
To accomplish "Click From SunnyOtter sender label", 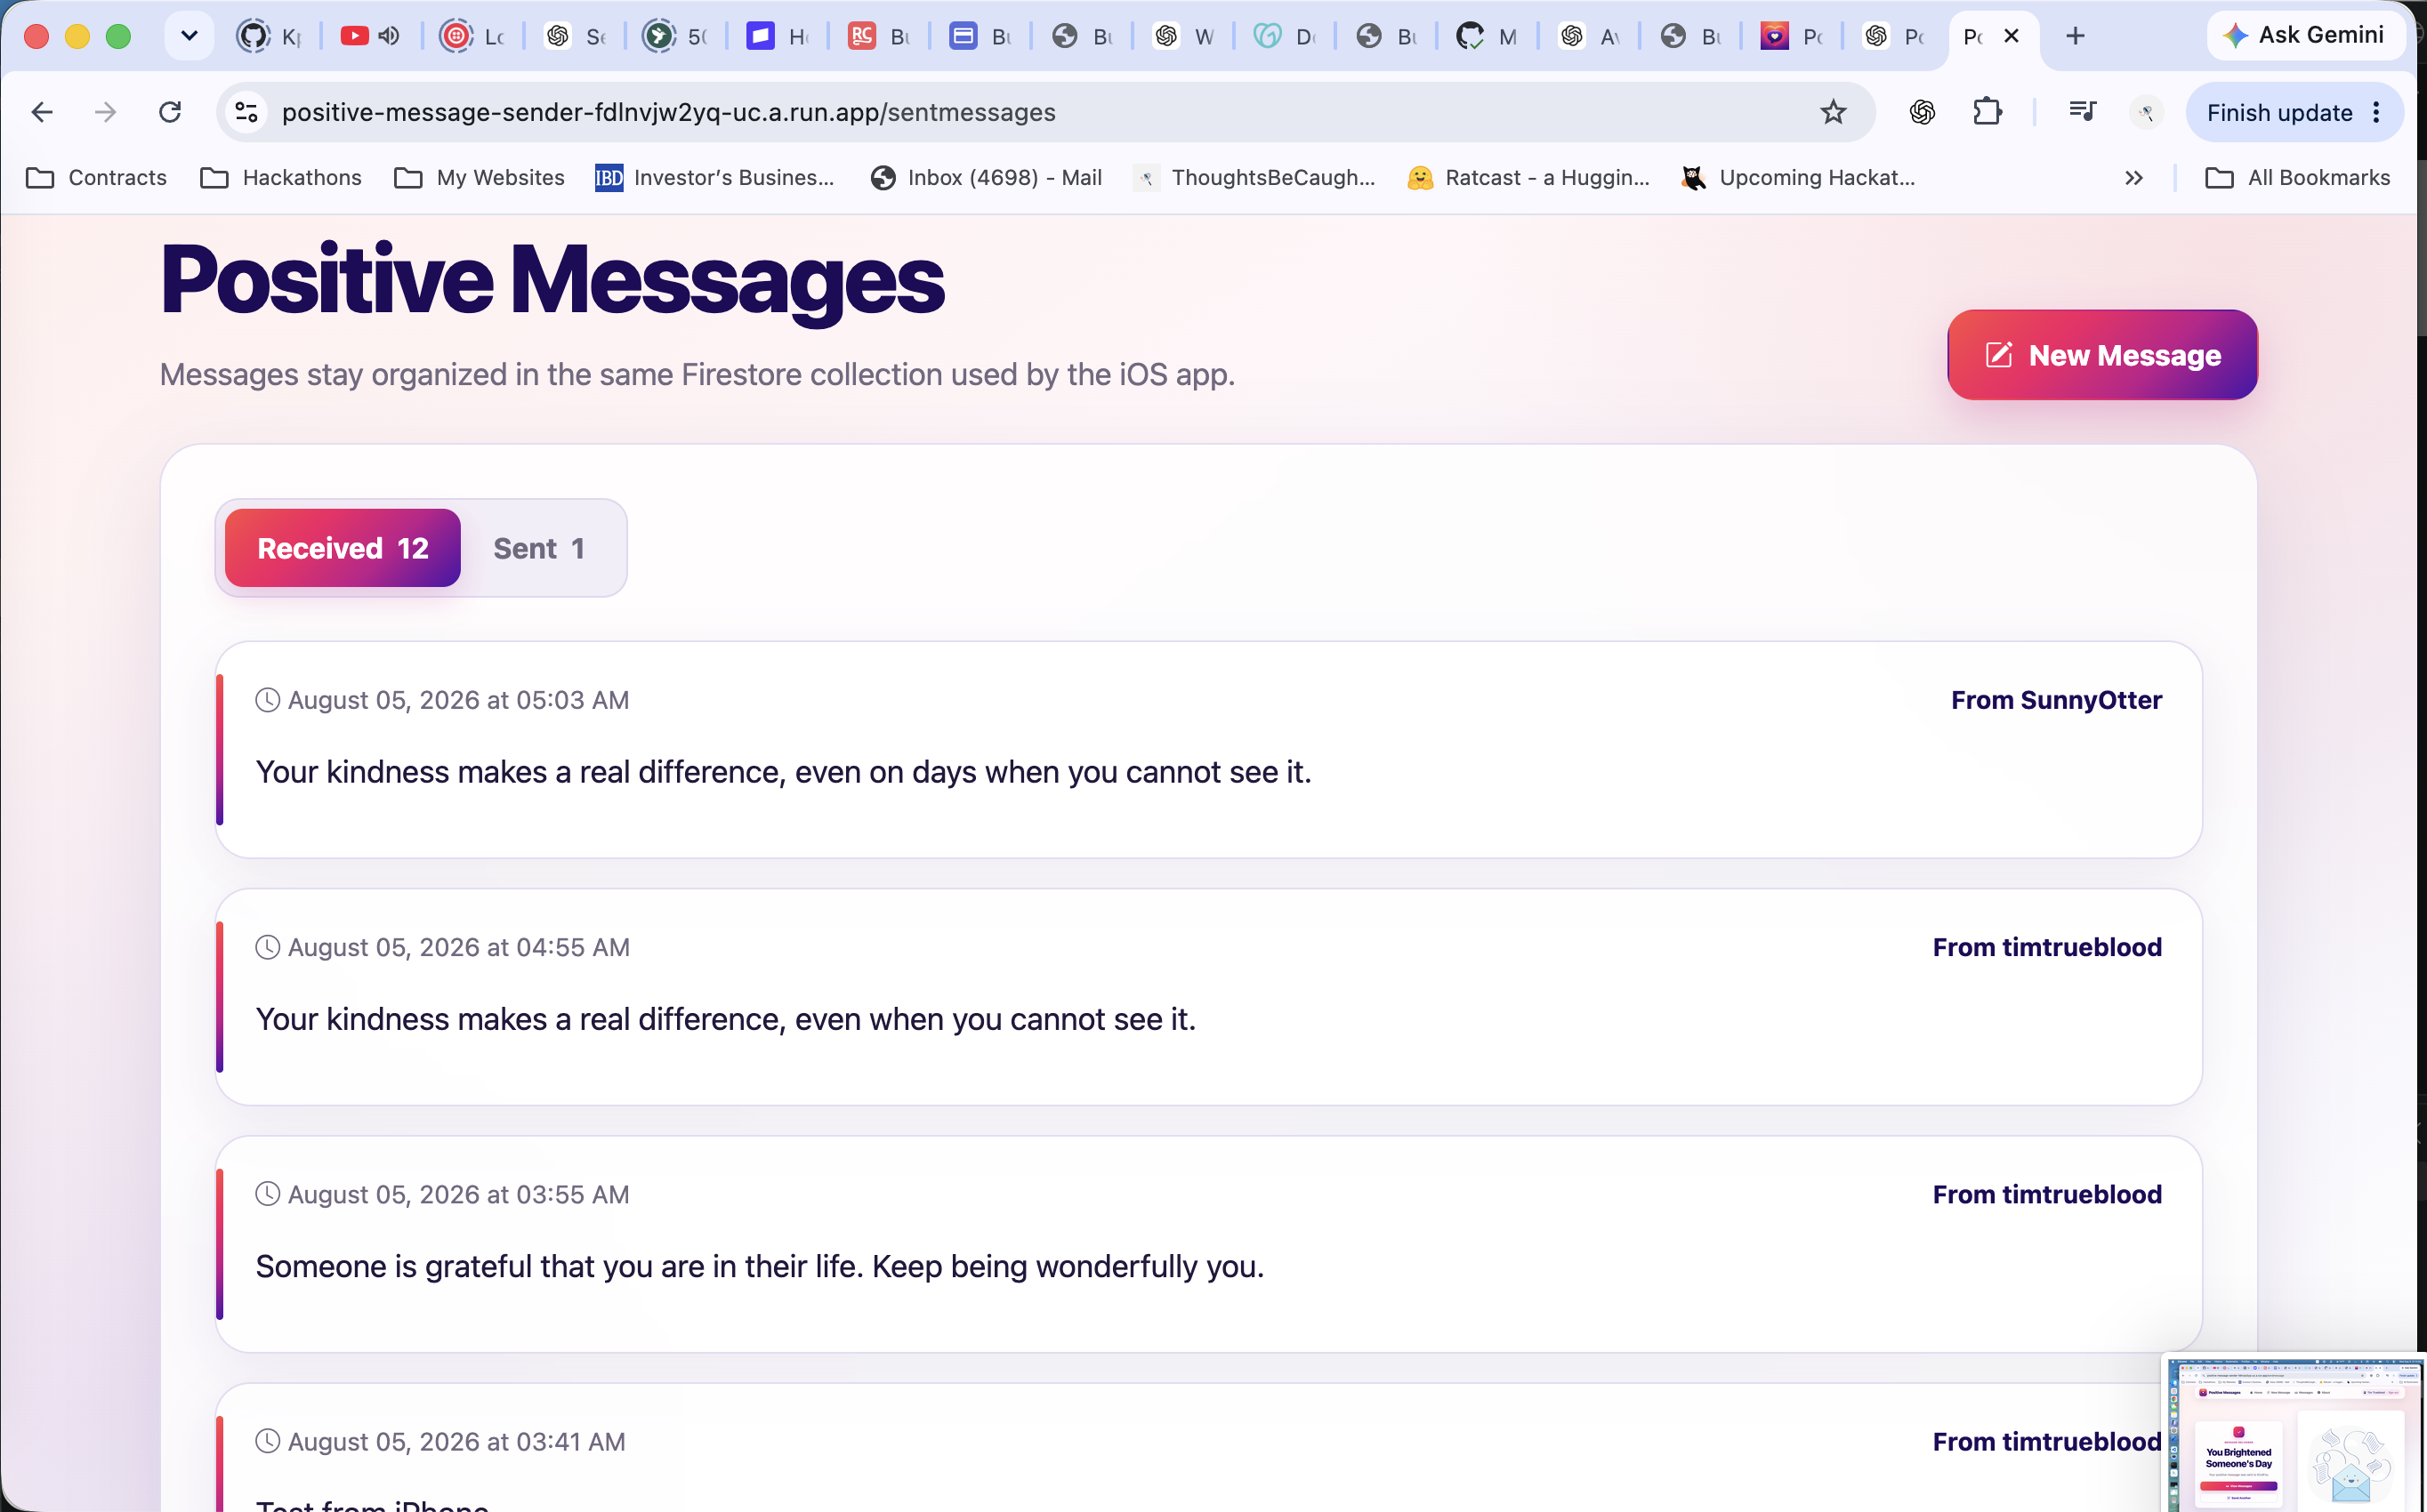I will point(2056,700).
